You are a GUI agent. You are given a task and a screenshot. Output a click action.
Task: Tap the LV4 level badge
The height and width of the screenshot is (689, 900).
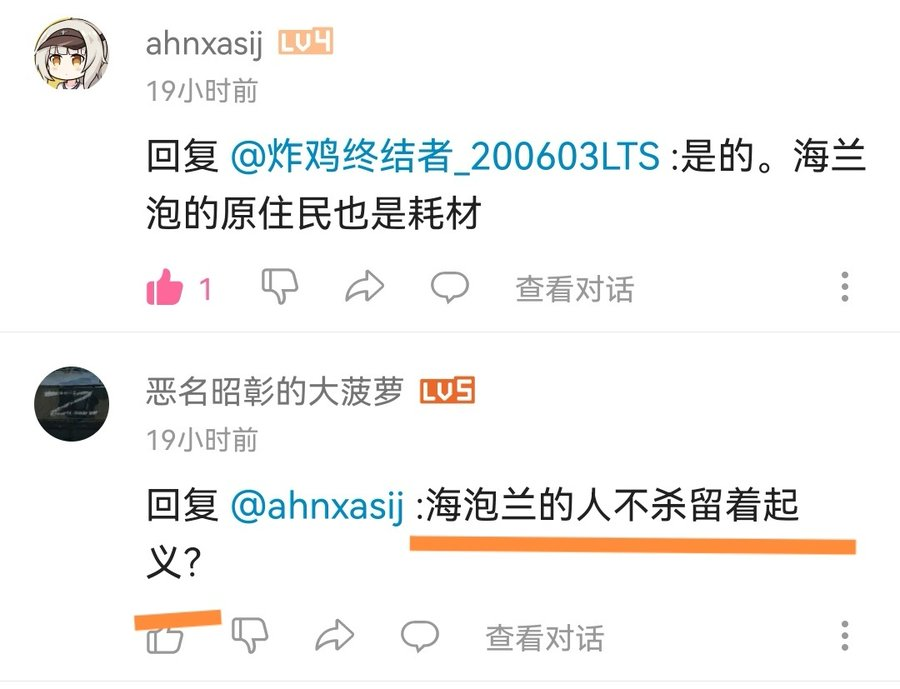[x=305, y=42]
